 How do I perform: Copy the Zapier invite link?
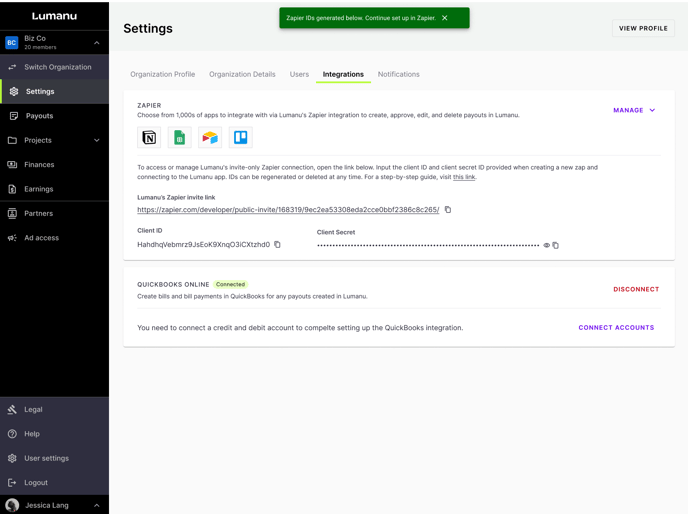click(x=448, y=210)
